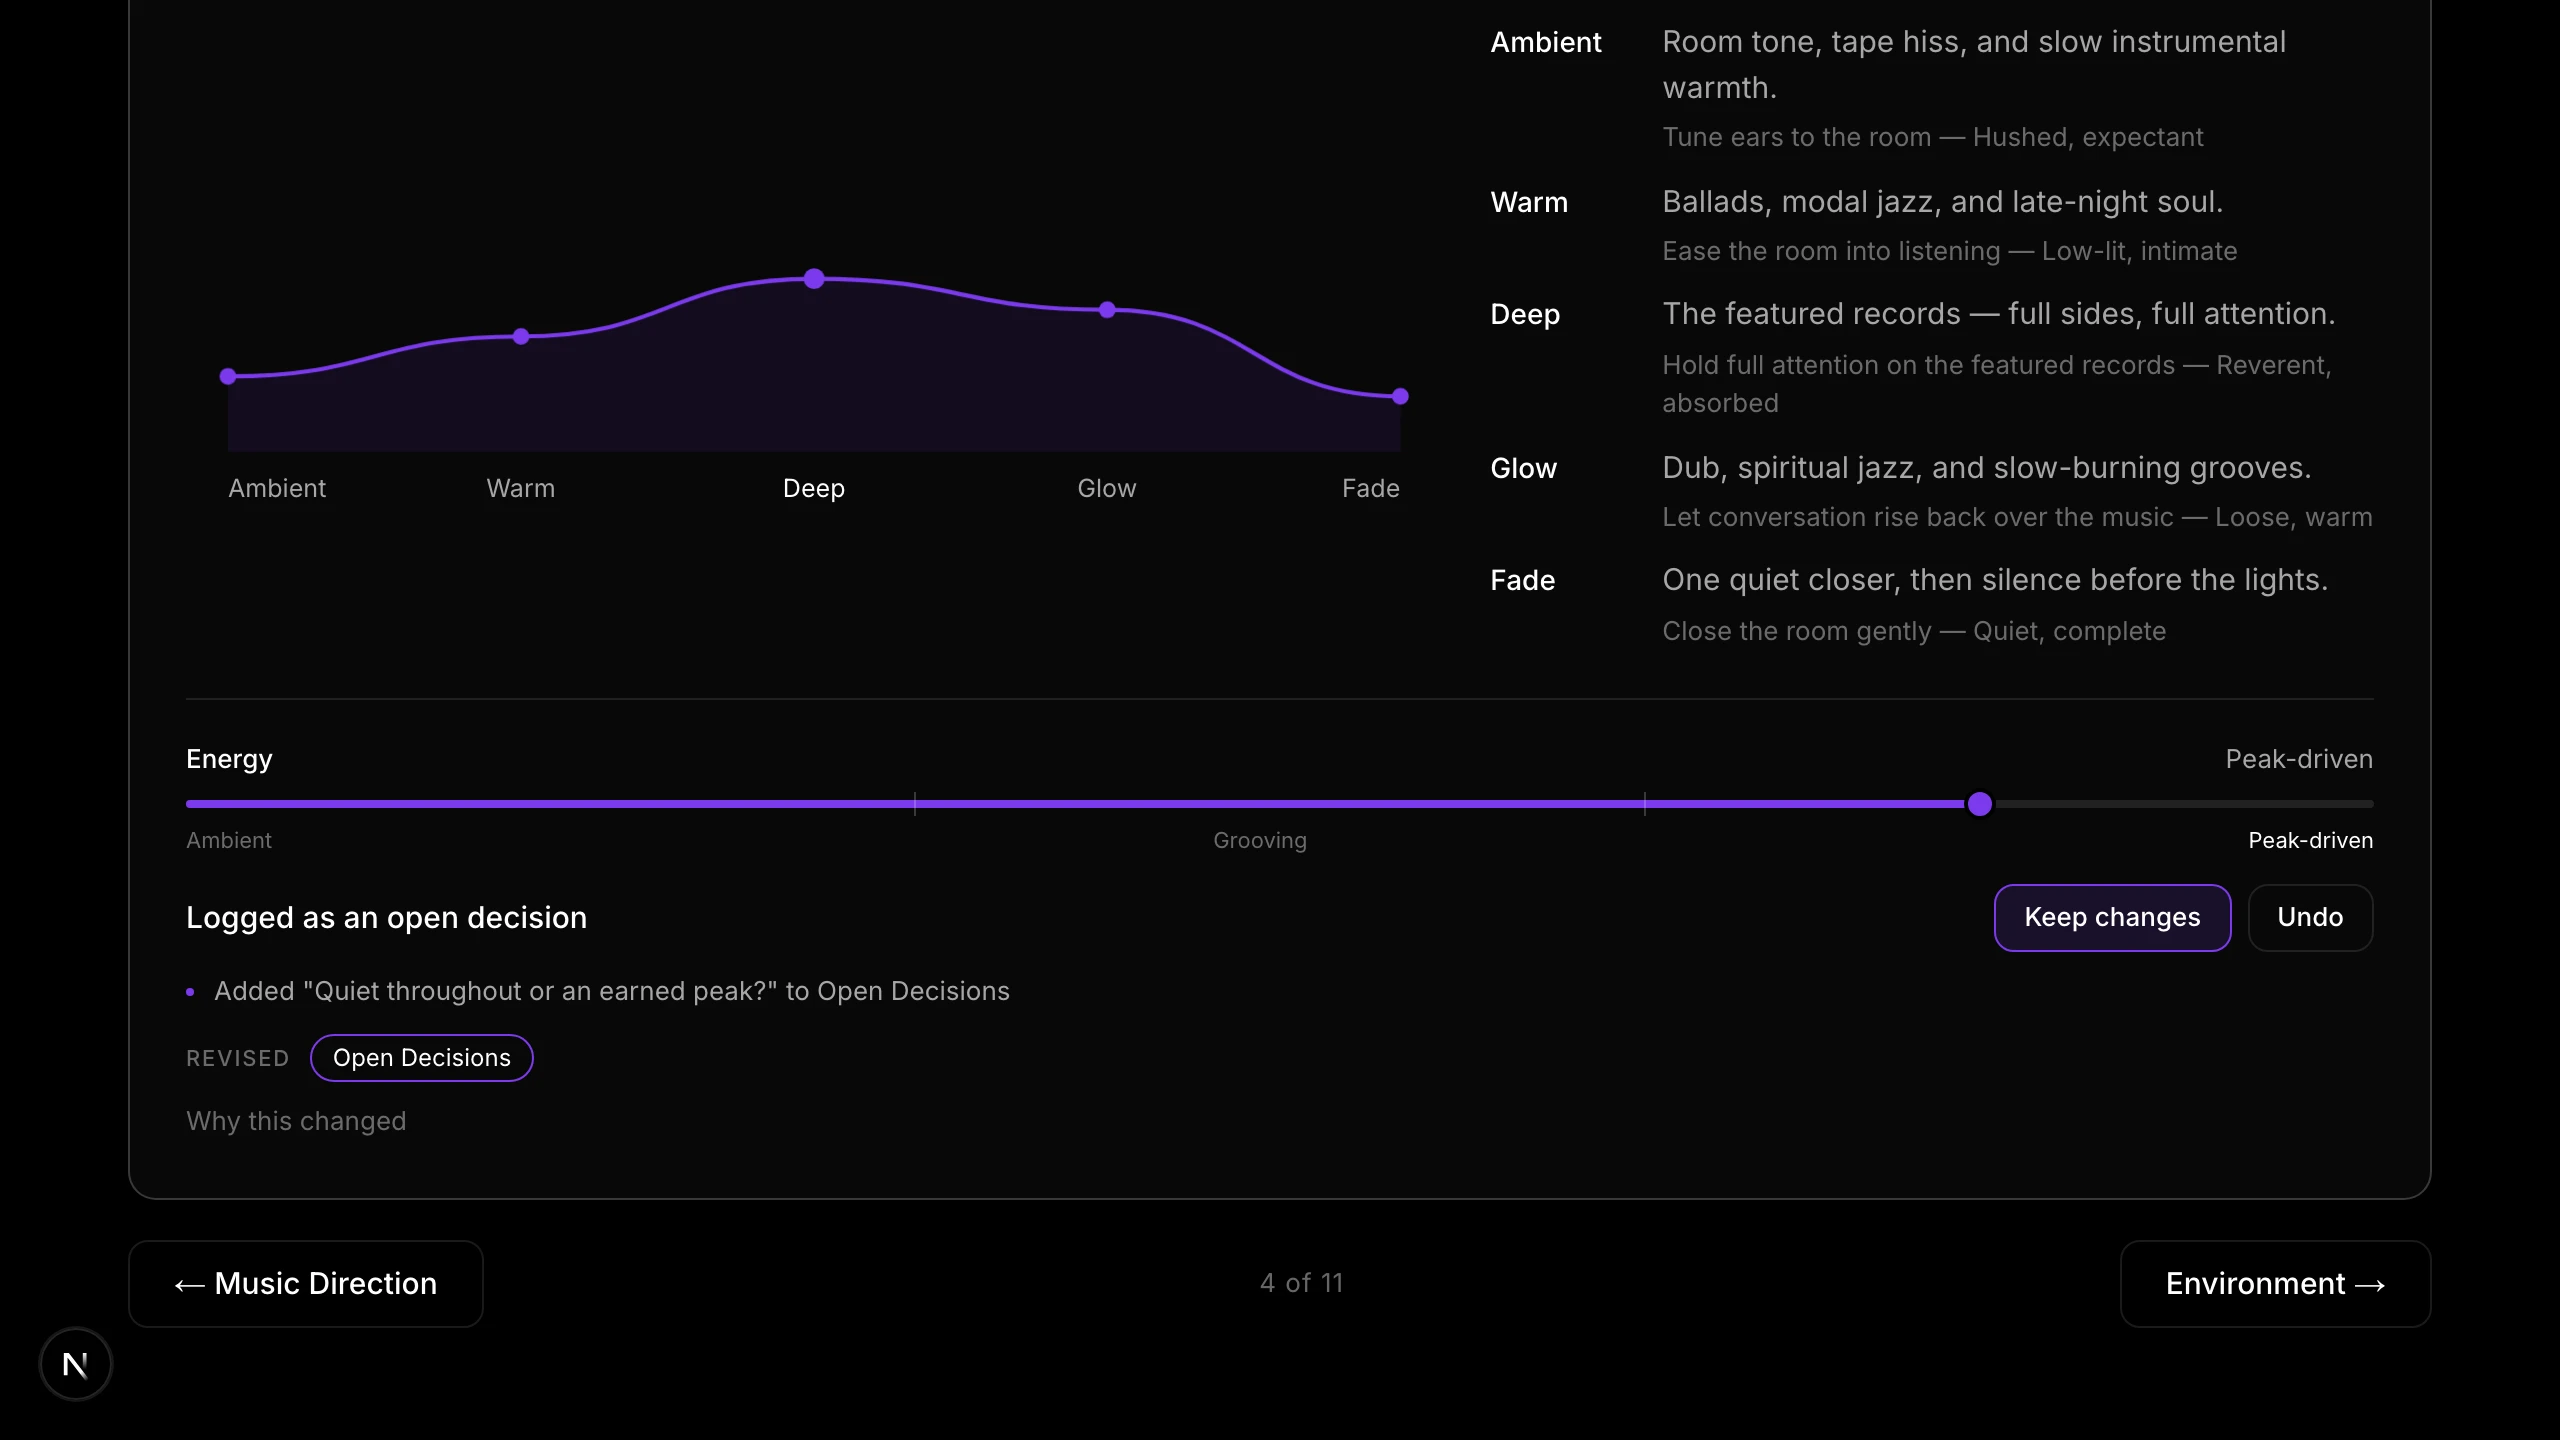Click the Fade label under the chart
This screenshot has height=1440, width=2560.
(x=1370, y=488)
